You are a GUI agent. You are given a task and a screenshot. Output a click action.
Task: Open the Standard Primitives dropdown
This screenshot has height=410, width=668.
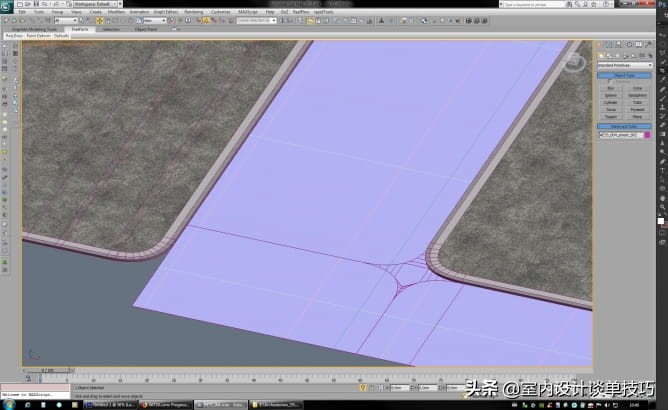click(624, 66)
